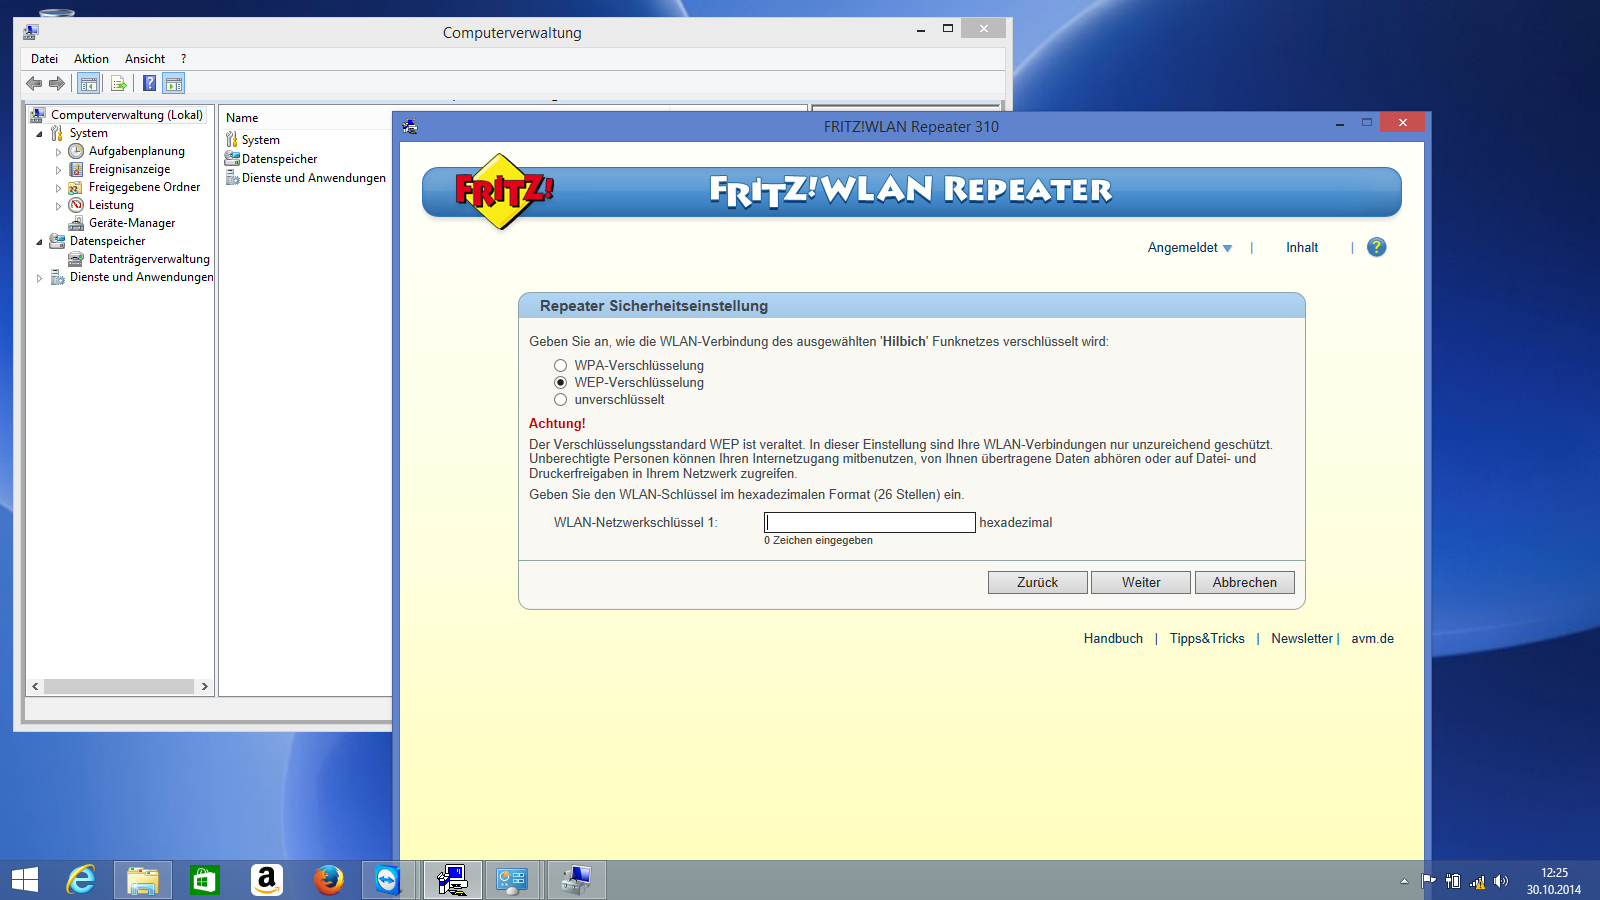This screenshot has height=900, width=1600.
Task: Select WEP-Verschlüsselung radio button
Action: tap(561, 383)
